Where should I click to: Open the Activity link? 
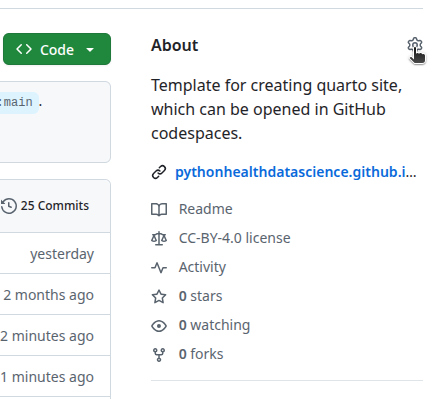[x=202, y=267]
